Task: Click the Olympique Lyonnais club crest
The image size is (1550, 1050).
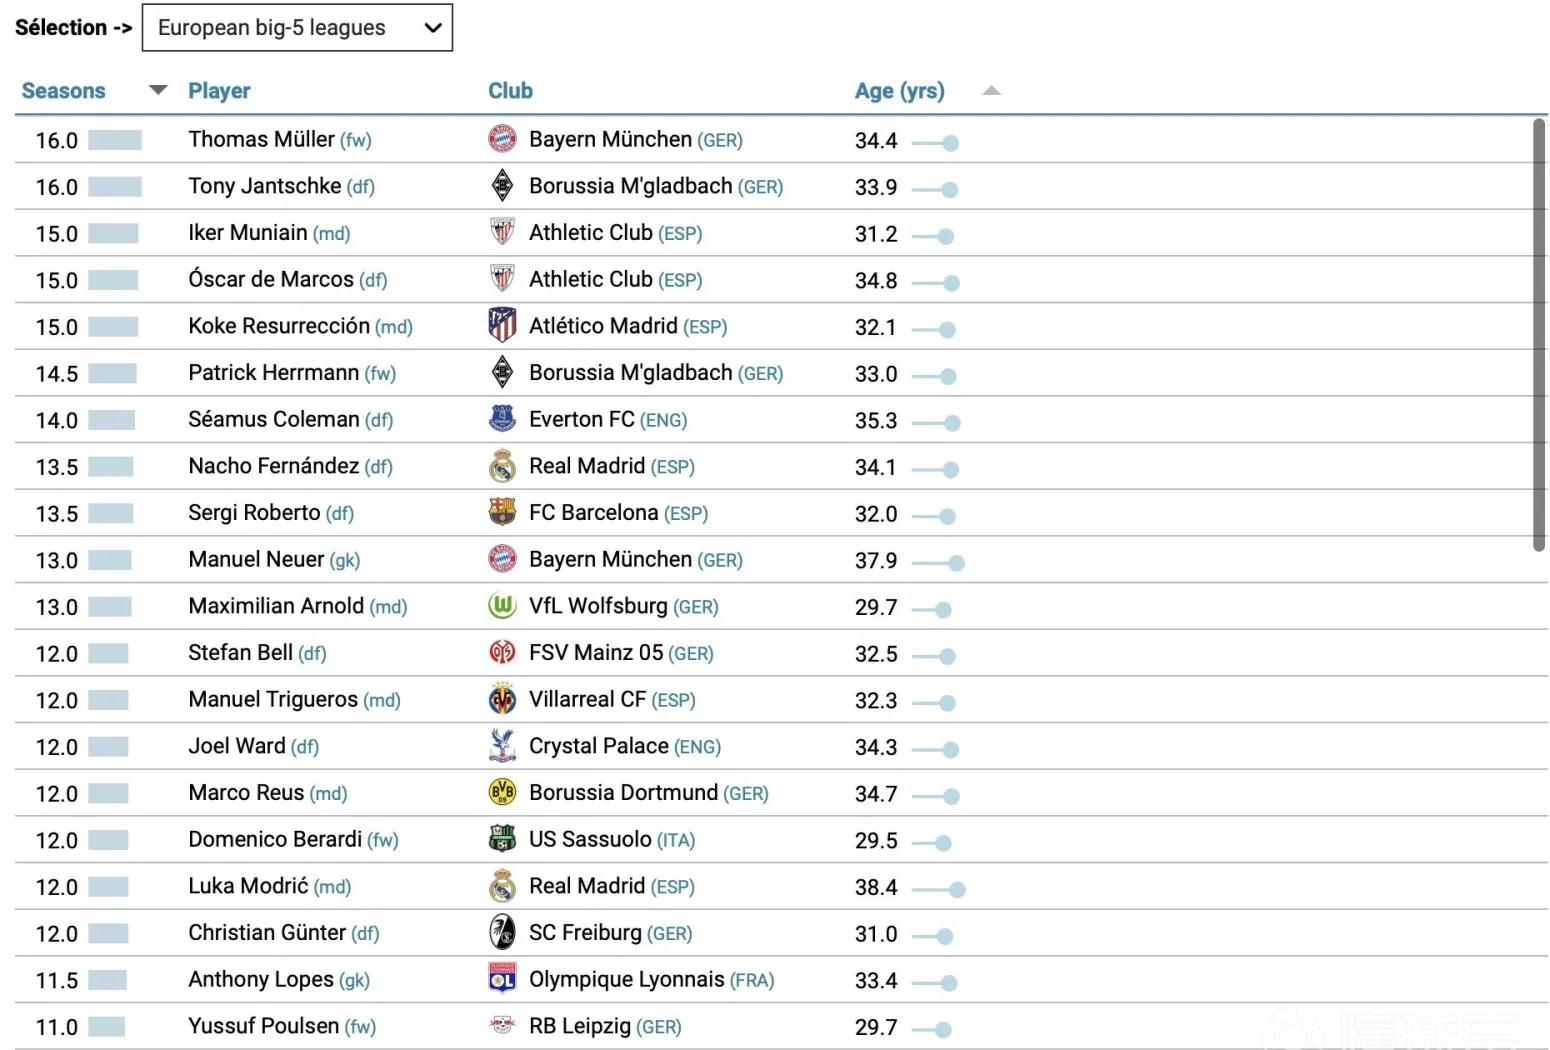Action: [502, 979]
